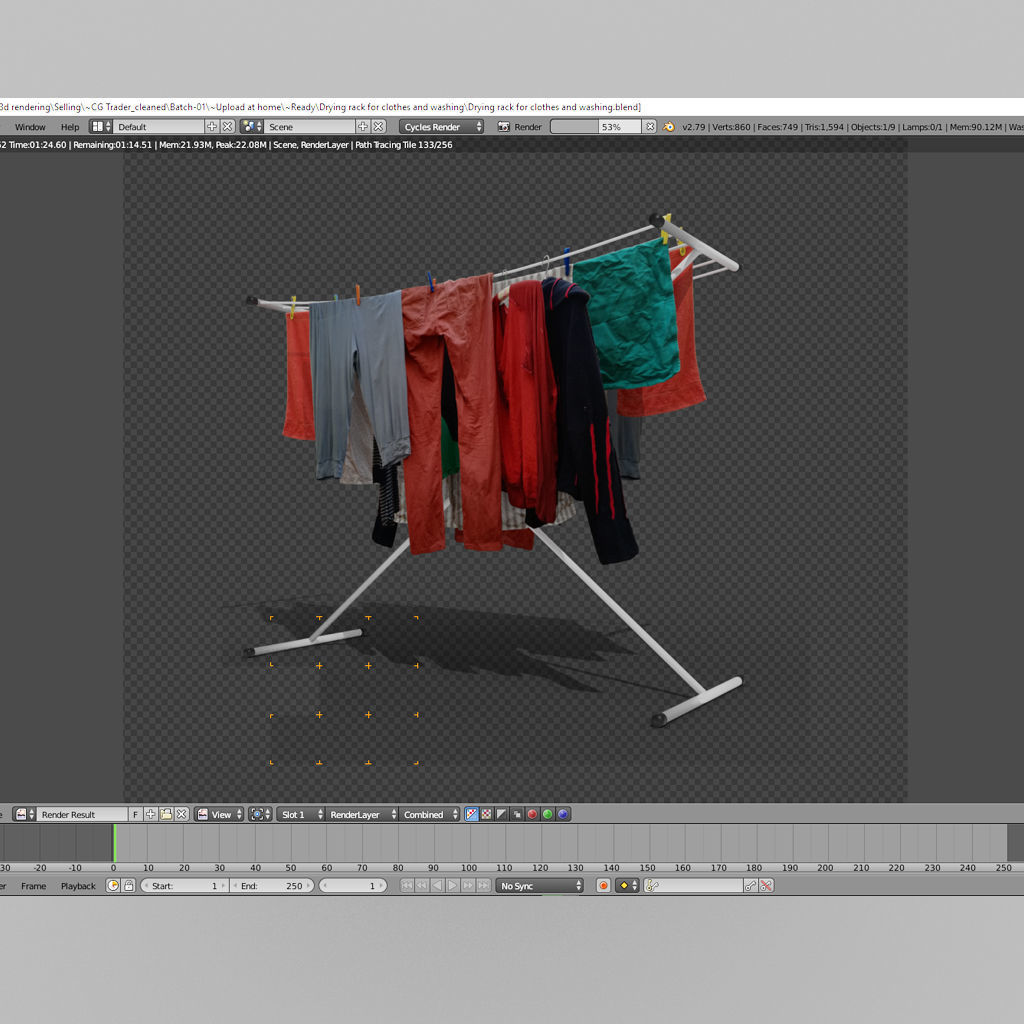Open the No Sync dropdown
The image size is (1024, 1024).
pos(539,886)
